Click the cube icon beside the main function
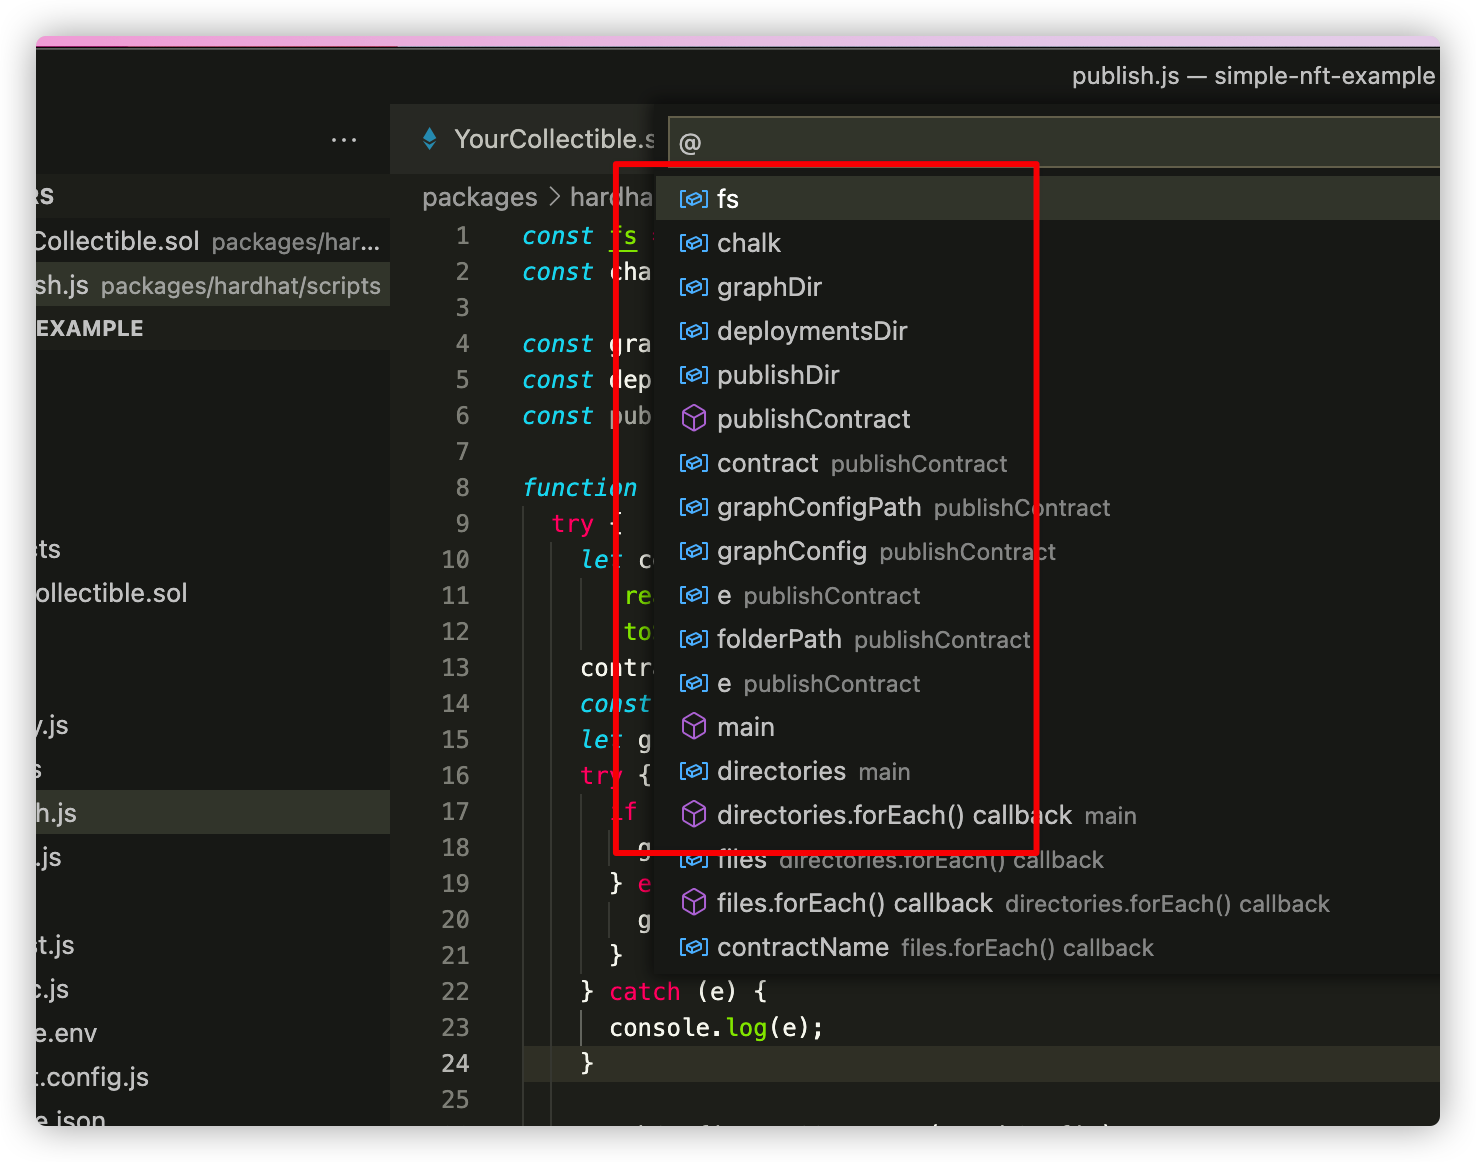Viewport: 1476px width, 1162px height. (694, 727)
